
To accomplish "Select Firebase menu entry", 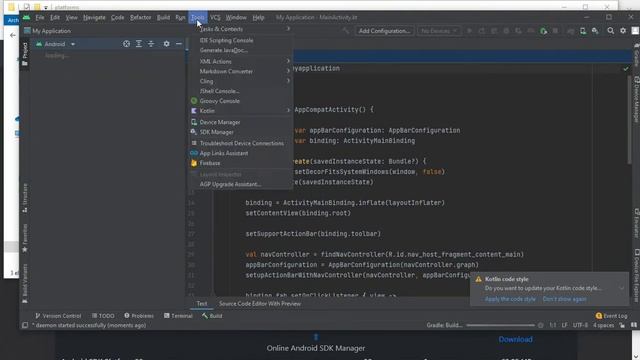I will (x=241, y=163).
